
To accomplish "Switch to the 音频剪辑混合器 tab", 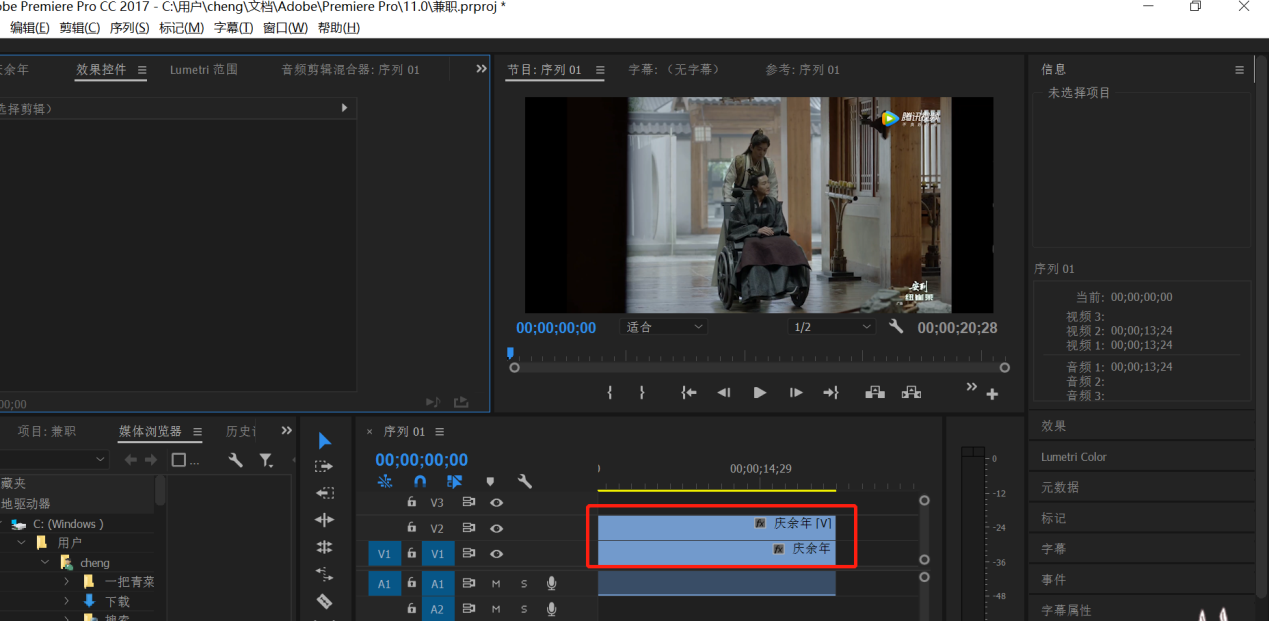I will point(351,70).
